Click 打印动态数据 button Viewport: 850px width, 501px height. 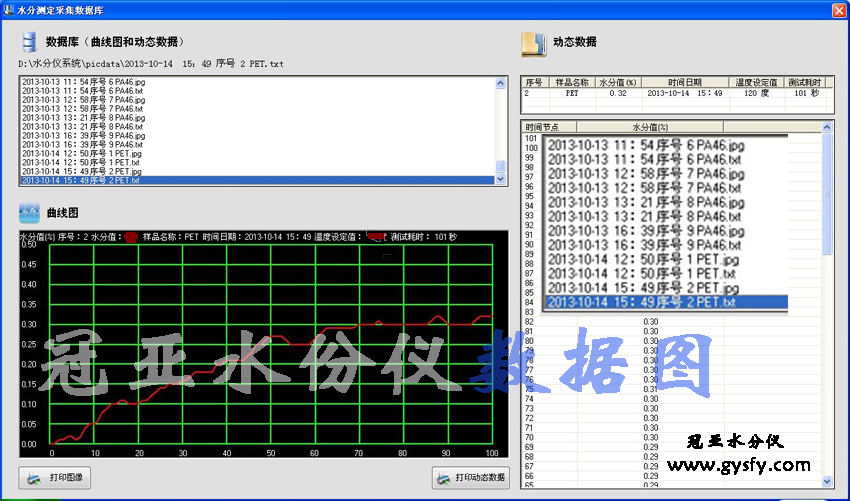(471, 478)
